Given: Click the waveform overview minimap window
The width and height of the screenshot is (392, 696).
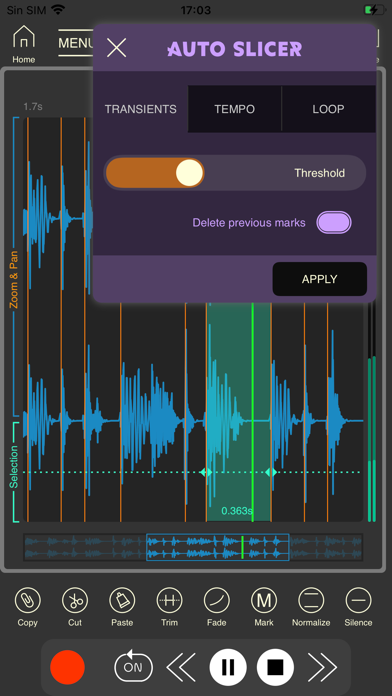Looking at the screenshot, I should point(218,547).
